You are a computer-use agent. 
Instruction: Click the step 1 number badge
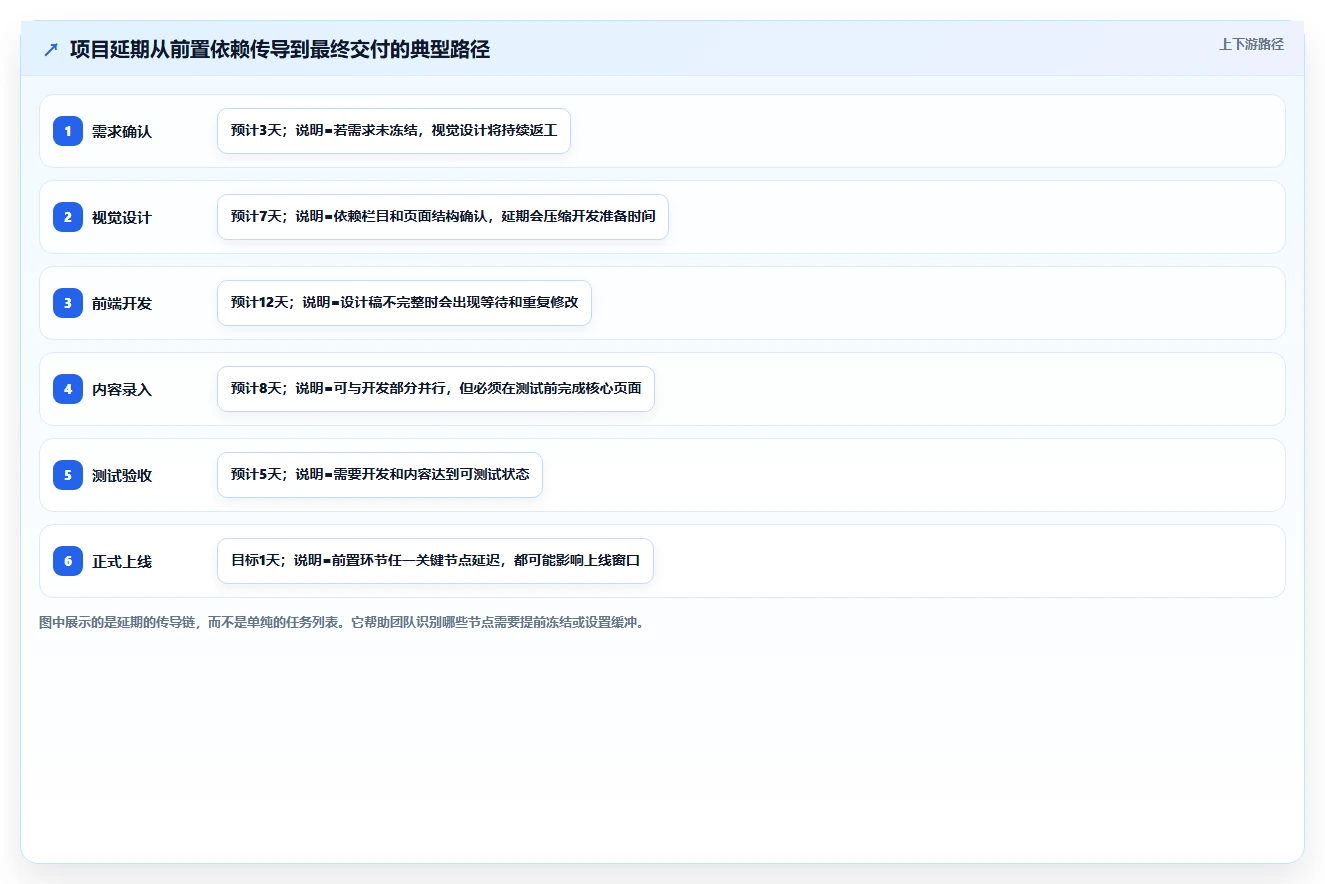68,131
